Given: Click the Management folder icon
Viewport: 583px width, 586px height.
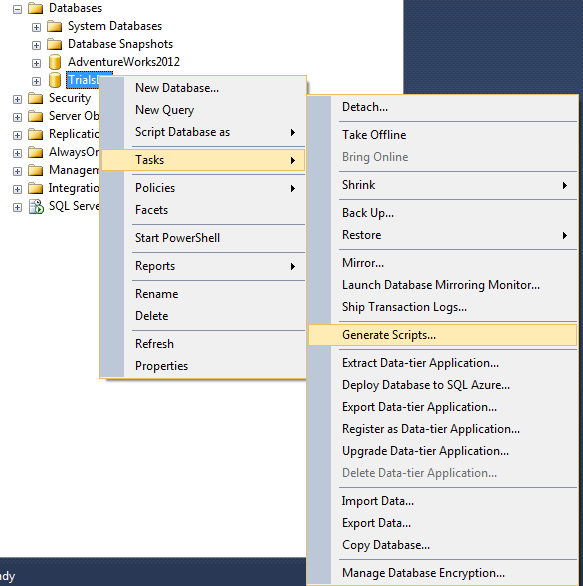Looking at the screenshot, I should pyautogui.click(x=36, y=170).
